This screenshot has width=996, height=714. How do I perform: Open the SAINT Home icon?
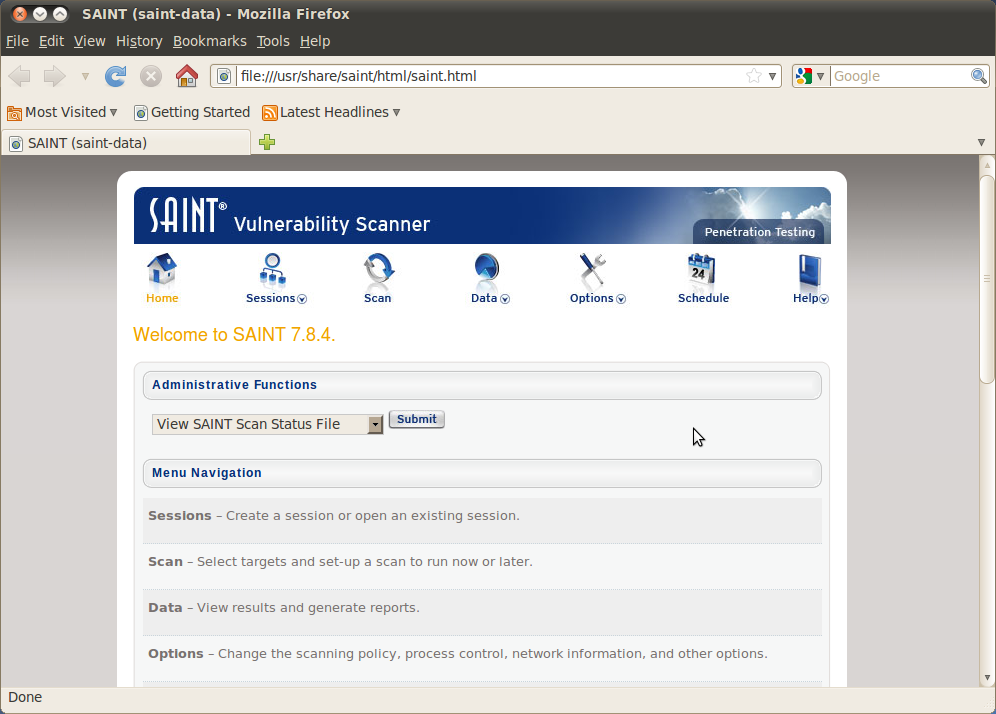[x=162, y=269]
